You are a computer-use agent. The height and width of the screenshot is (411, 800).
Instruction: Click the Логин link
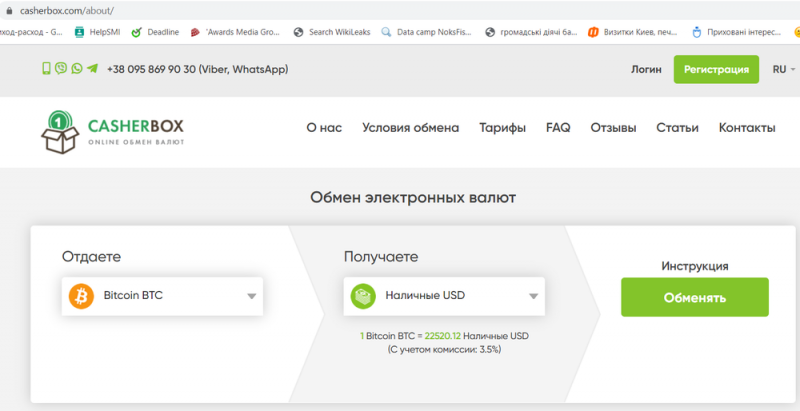click(646, 70)
